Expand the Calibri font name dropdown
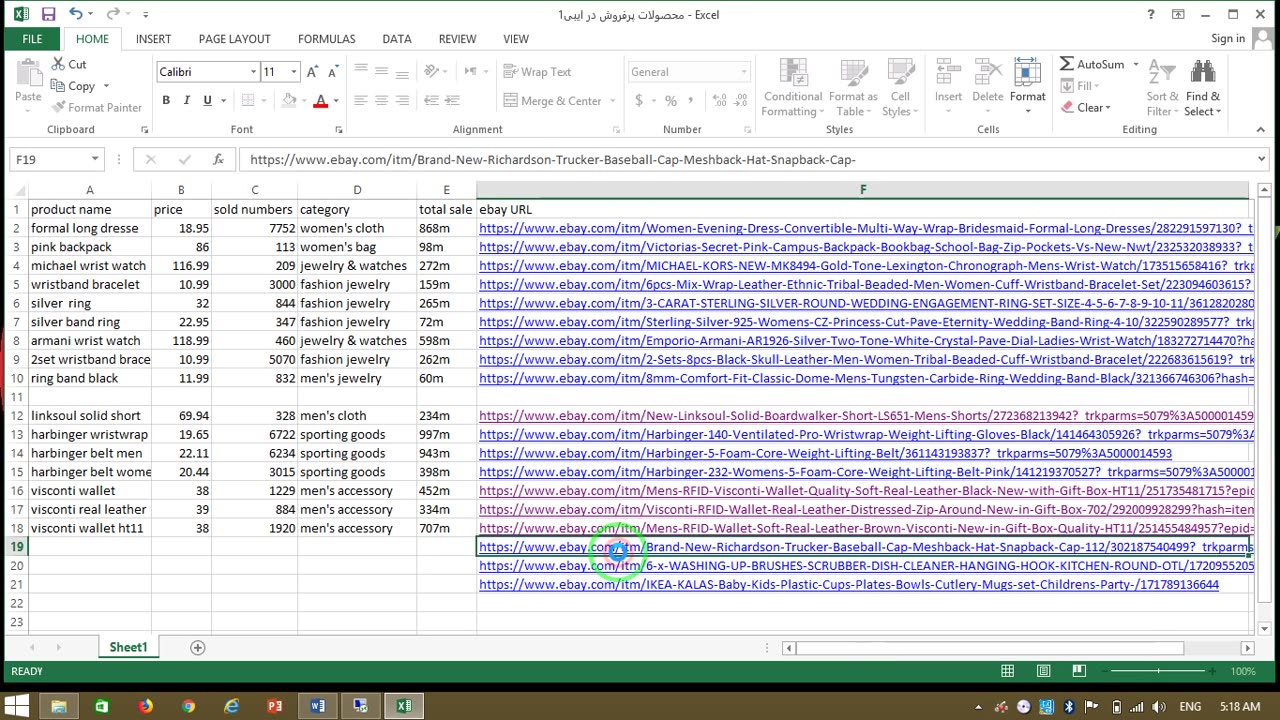Viewport: 1280px width, 720px height. [x=253, y=72]
